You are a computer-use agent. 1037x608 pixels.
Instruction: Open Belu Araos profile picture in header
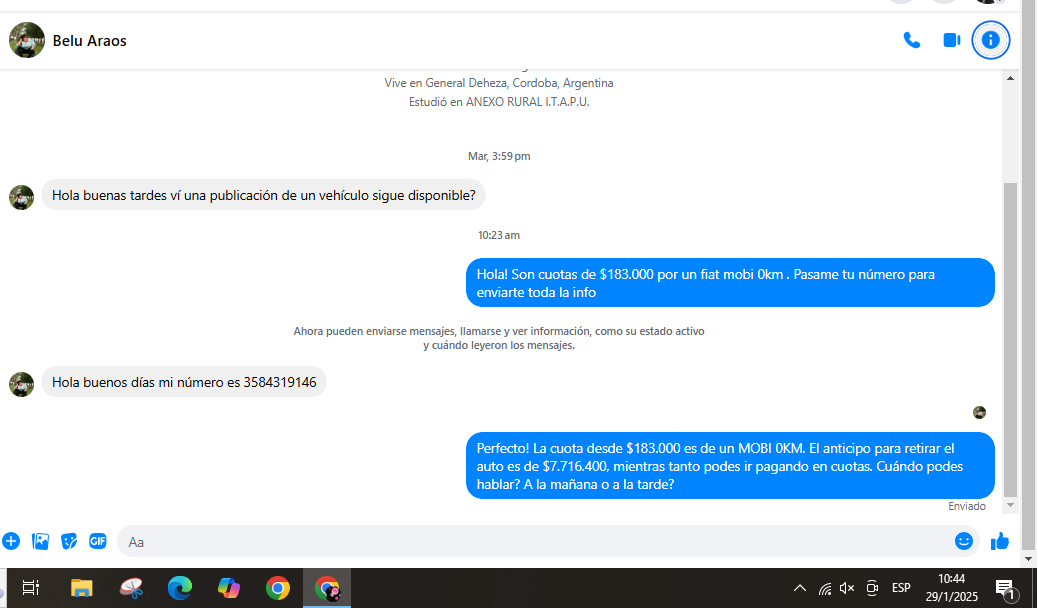coord(26,40)
